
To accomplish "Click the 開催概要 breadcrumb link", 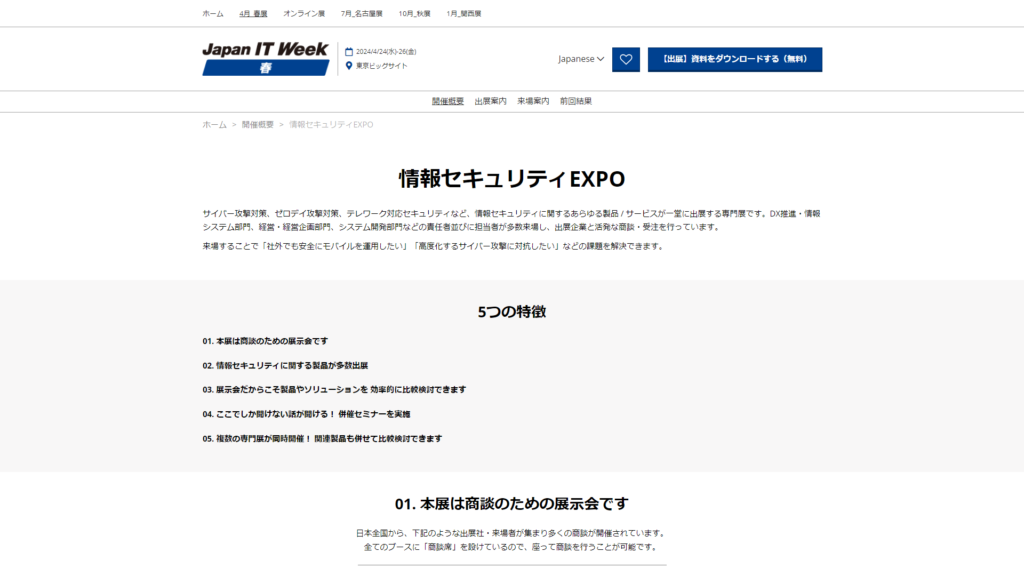I will (258, 125).
